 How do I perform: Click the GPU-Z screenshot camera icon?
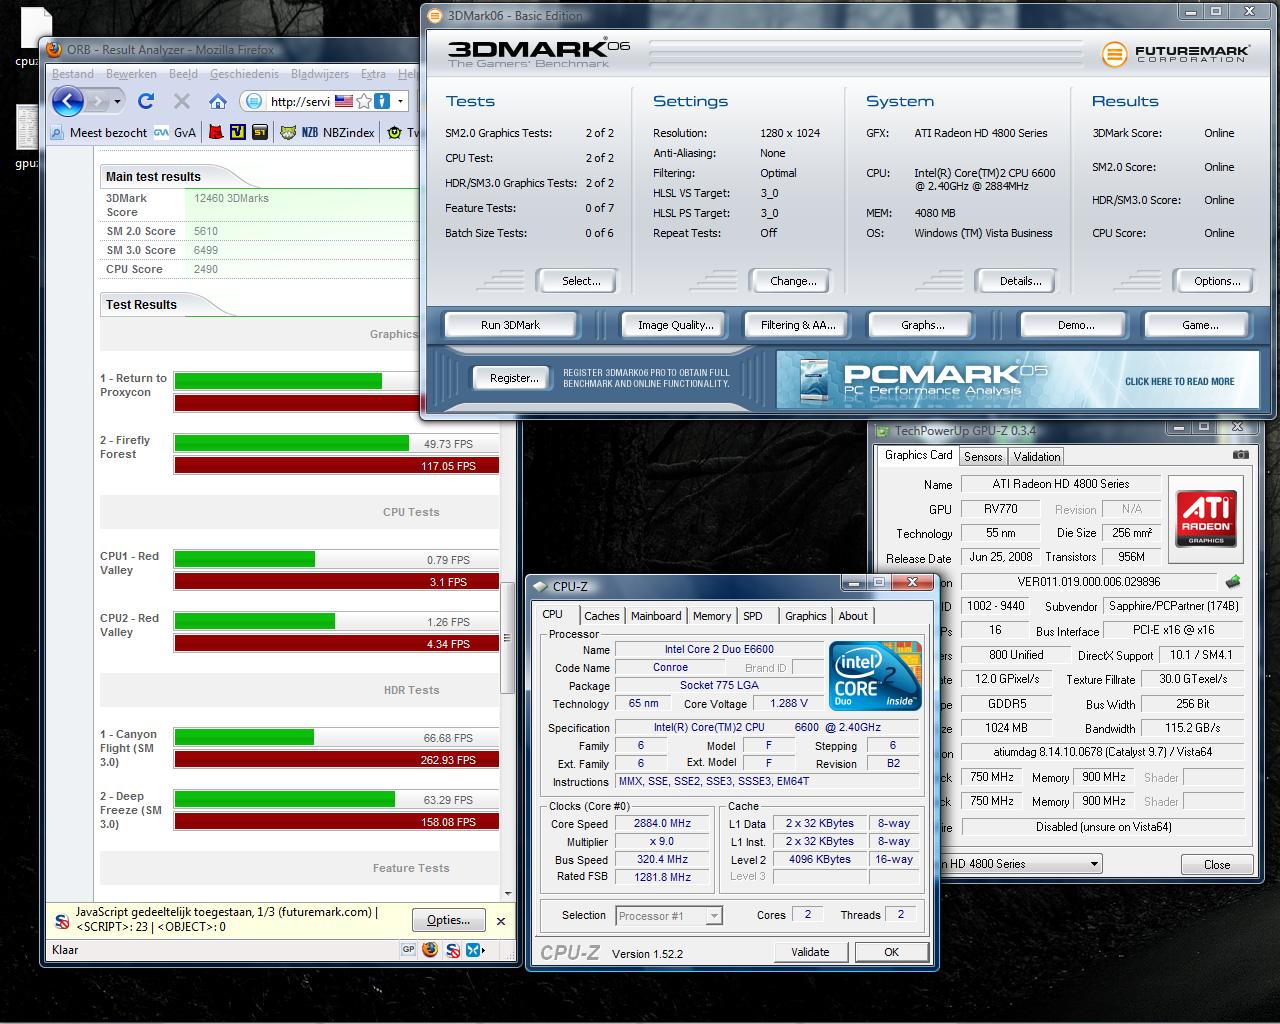coord(1240,454)
